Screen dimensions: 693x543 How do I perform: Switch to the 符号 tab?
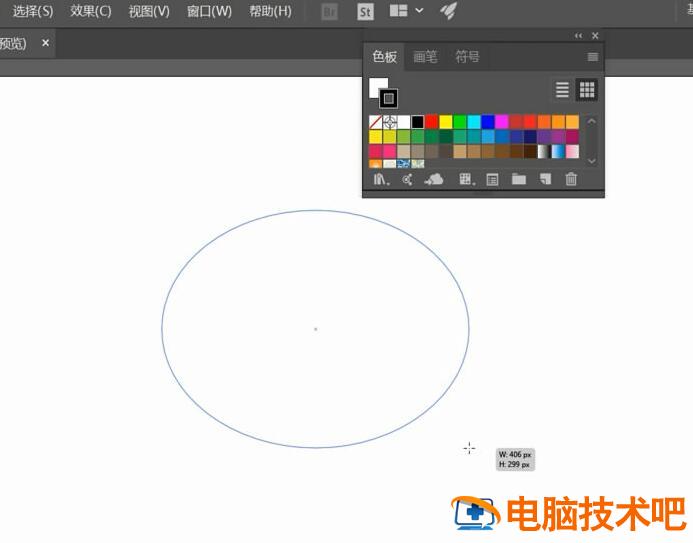pos(467,57)
